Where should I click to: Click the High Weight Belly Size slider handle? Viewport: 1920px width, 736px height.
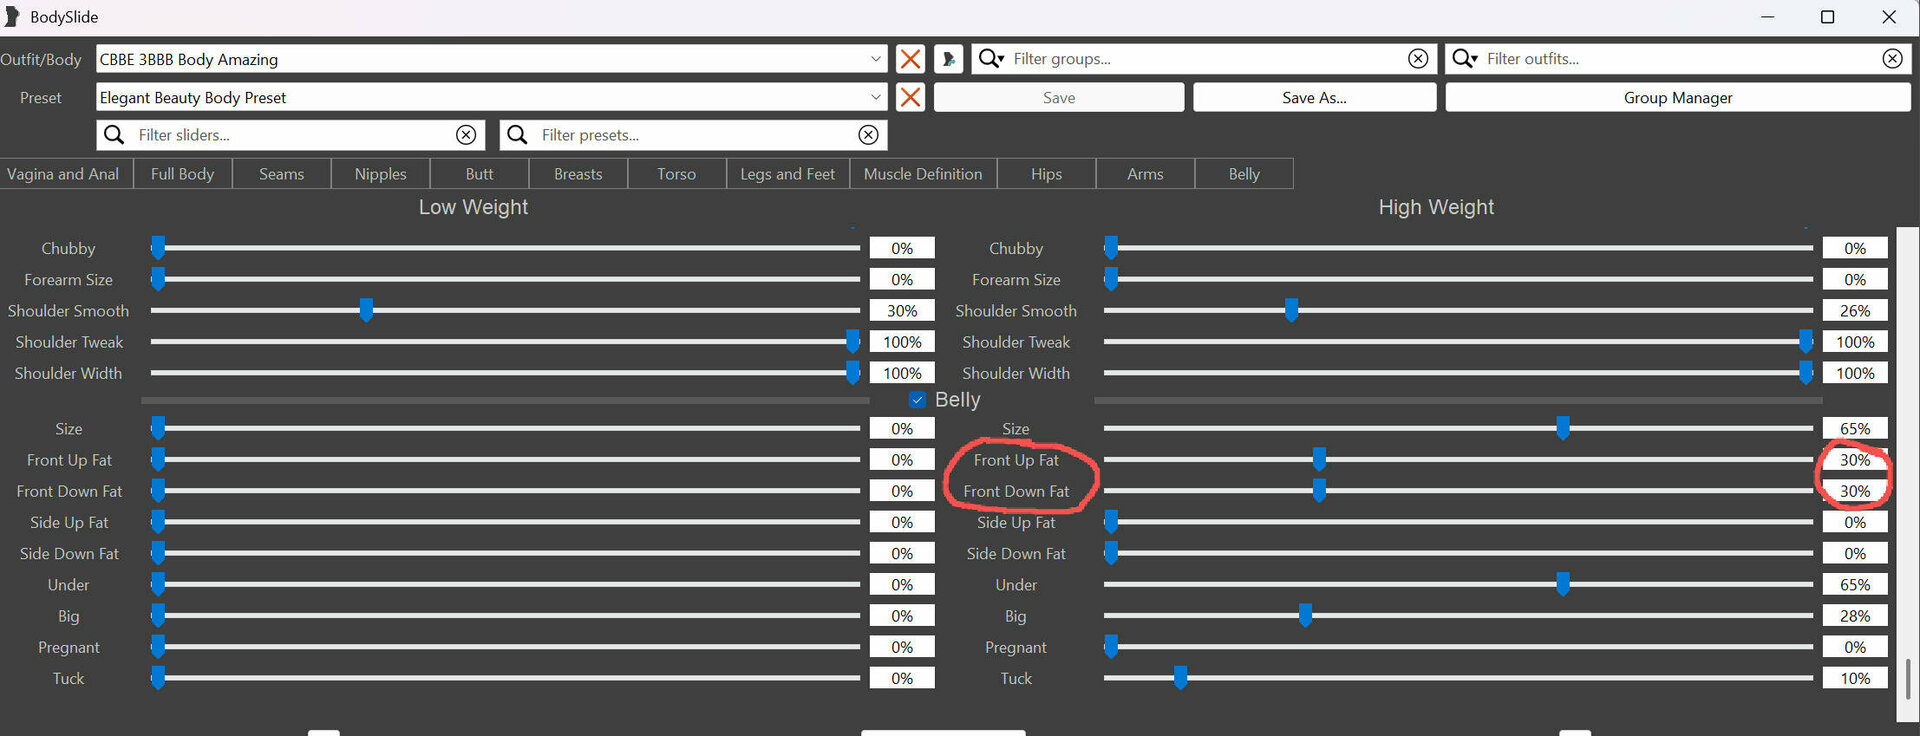[x=1562, y=429]
